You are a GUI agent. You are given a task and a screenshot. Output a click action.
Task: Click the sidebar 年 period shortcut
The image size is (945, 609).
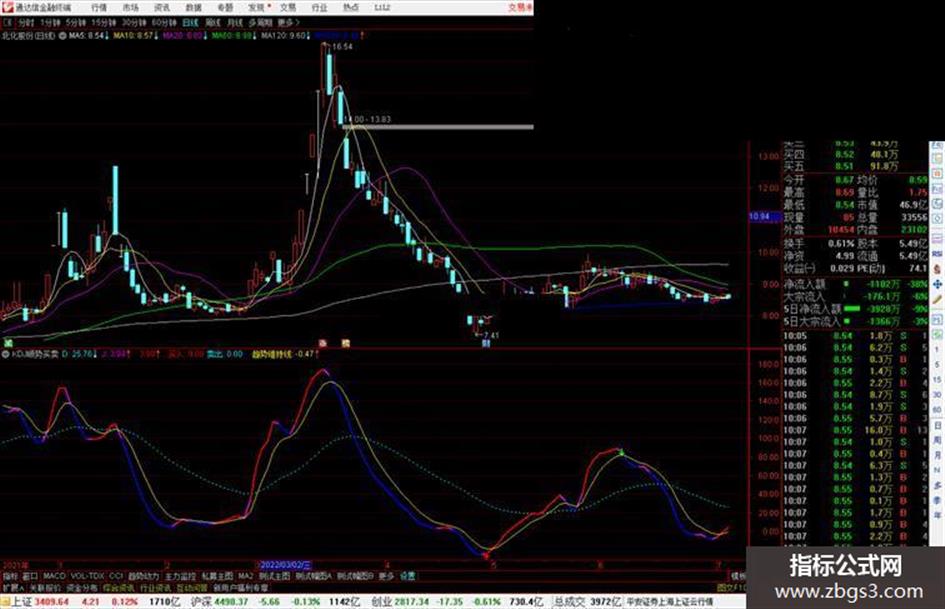click(x=937, y=516)
